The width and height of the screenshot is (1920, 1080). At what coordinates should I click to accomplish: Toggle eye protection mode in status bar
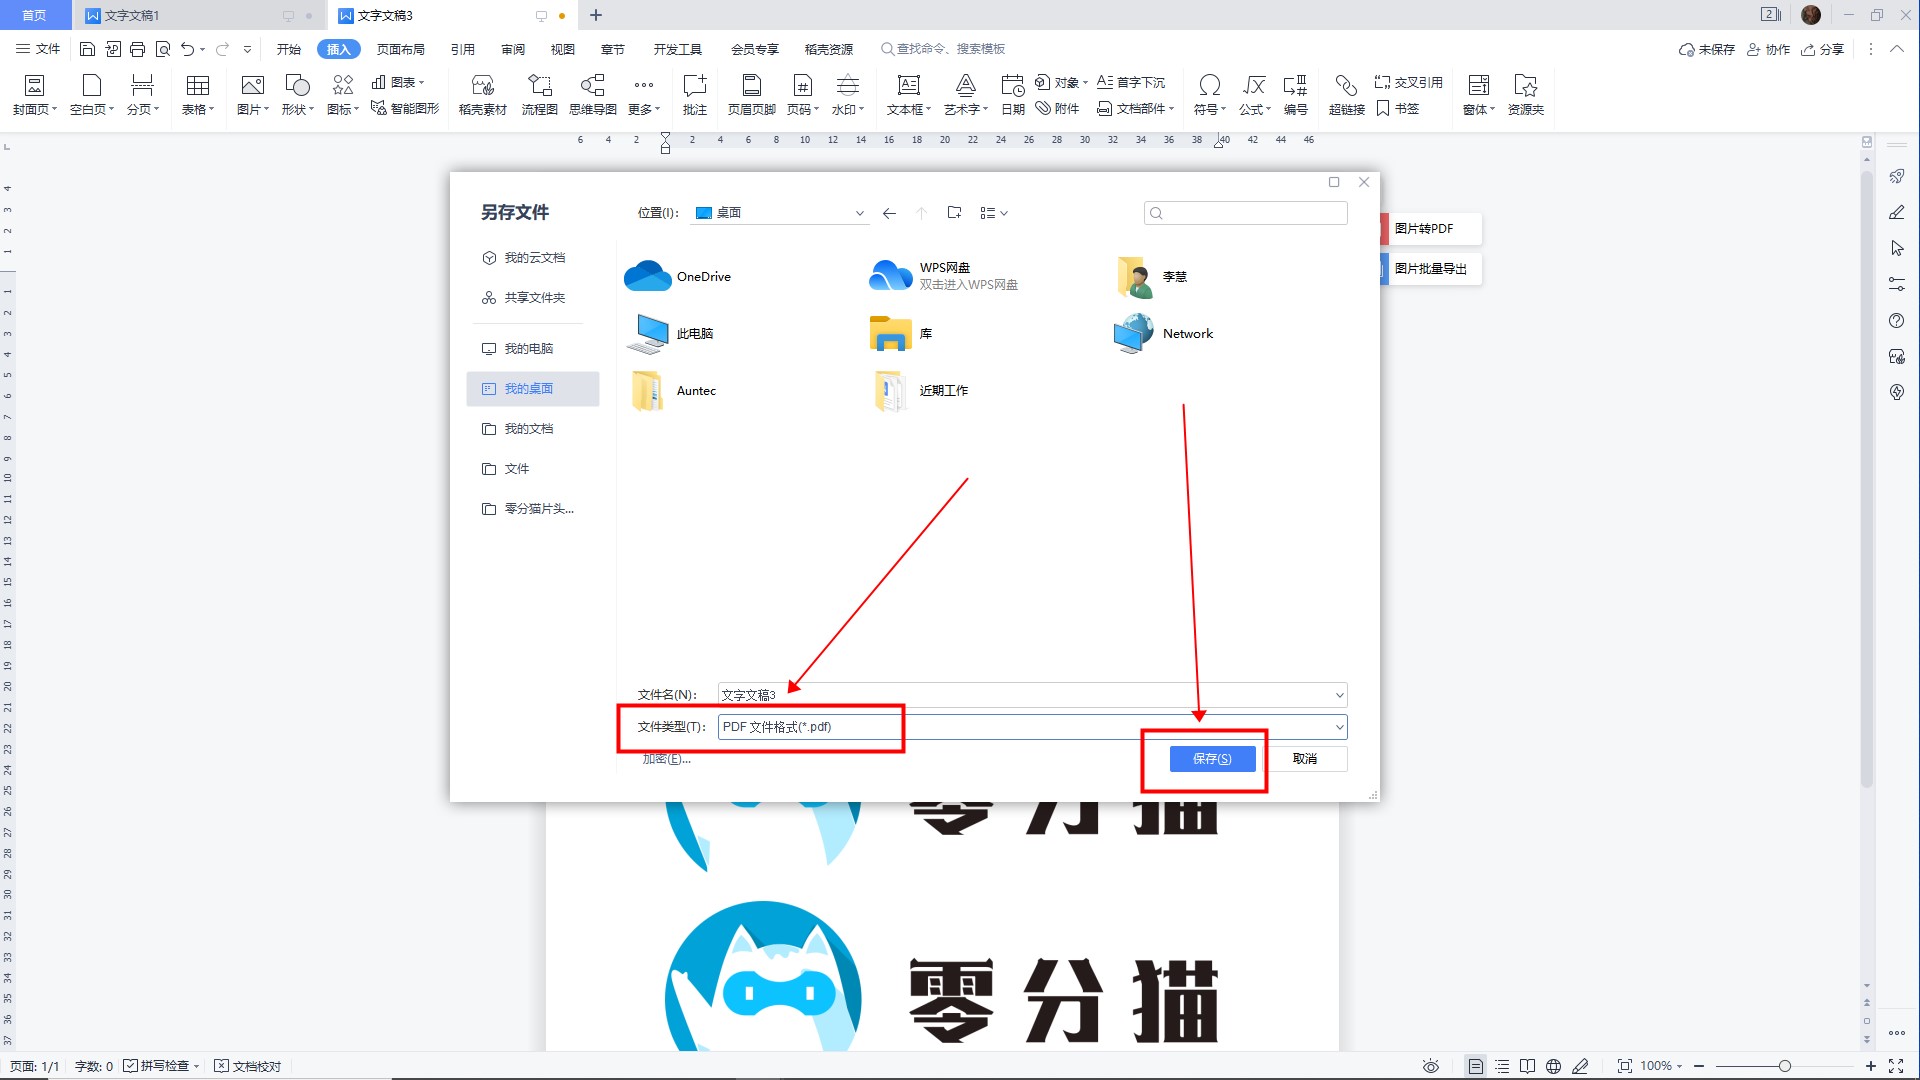coord(1431,1066)
